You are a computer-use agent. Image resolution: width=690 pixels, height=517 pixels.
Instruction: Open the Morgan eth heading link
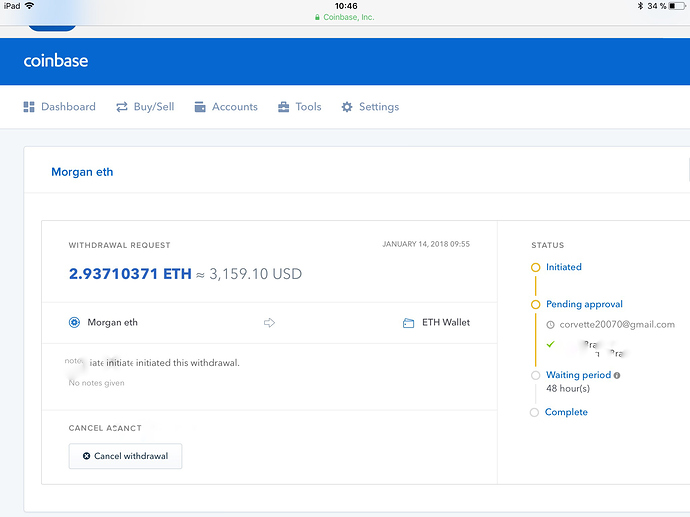tap(82, 172)
